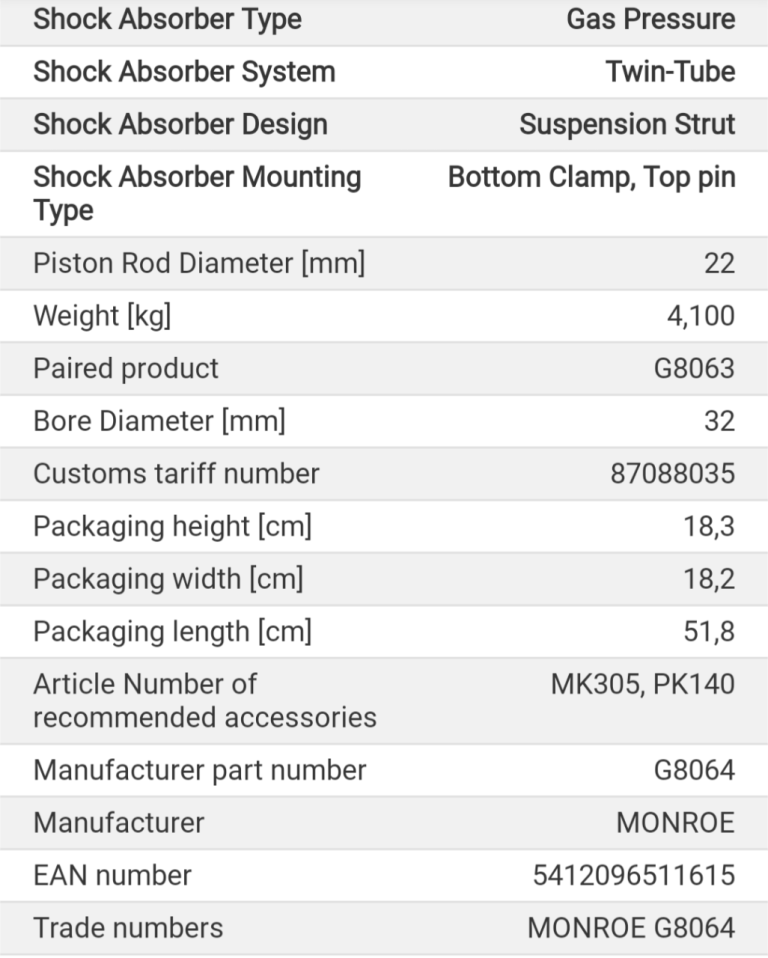Open paired product G8063
Viewport: 768px width, 958px height.
click(694, 368)
